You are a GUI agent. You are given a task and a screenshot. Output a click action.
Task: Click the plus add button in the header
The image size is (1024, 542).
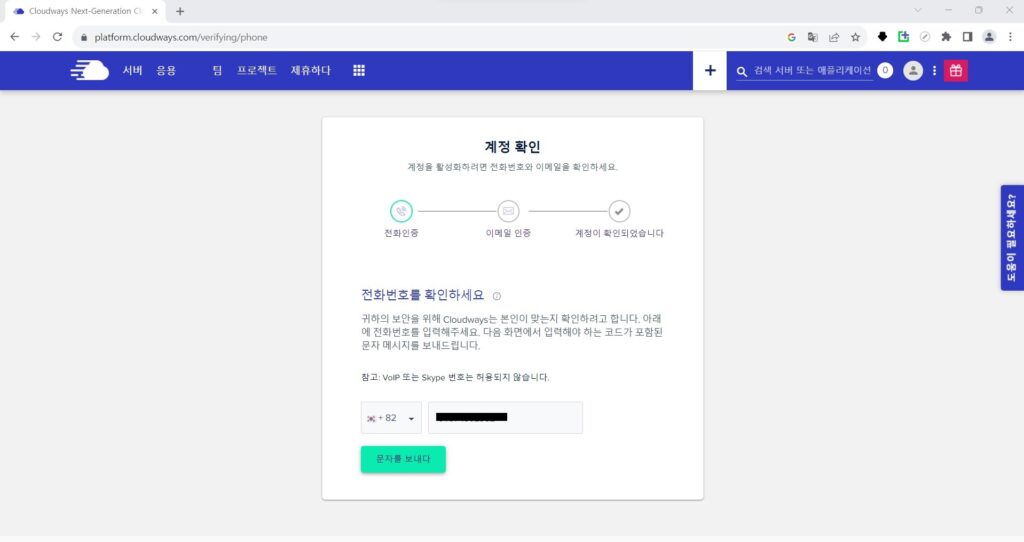(710, 71)
